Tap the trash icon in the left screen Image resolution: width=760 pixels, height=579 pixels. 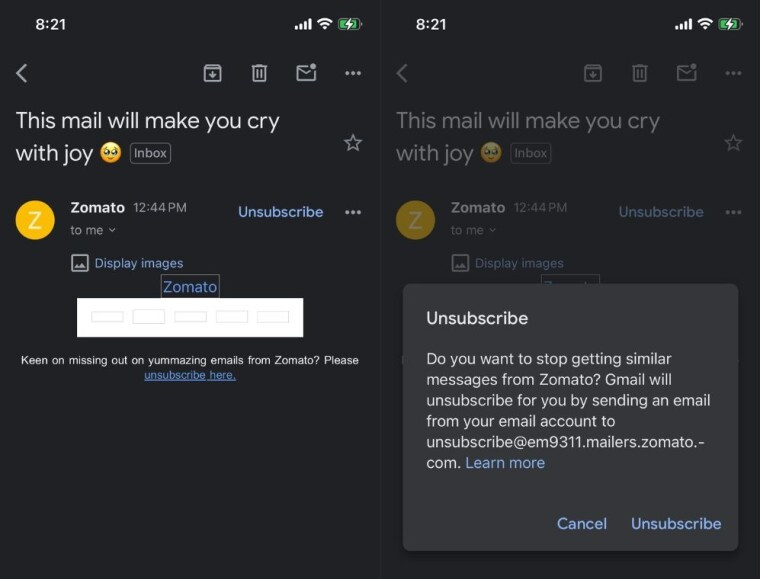pos(259,73)
